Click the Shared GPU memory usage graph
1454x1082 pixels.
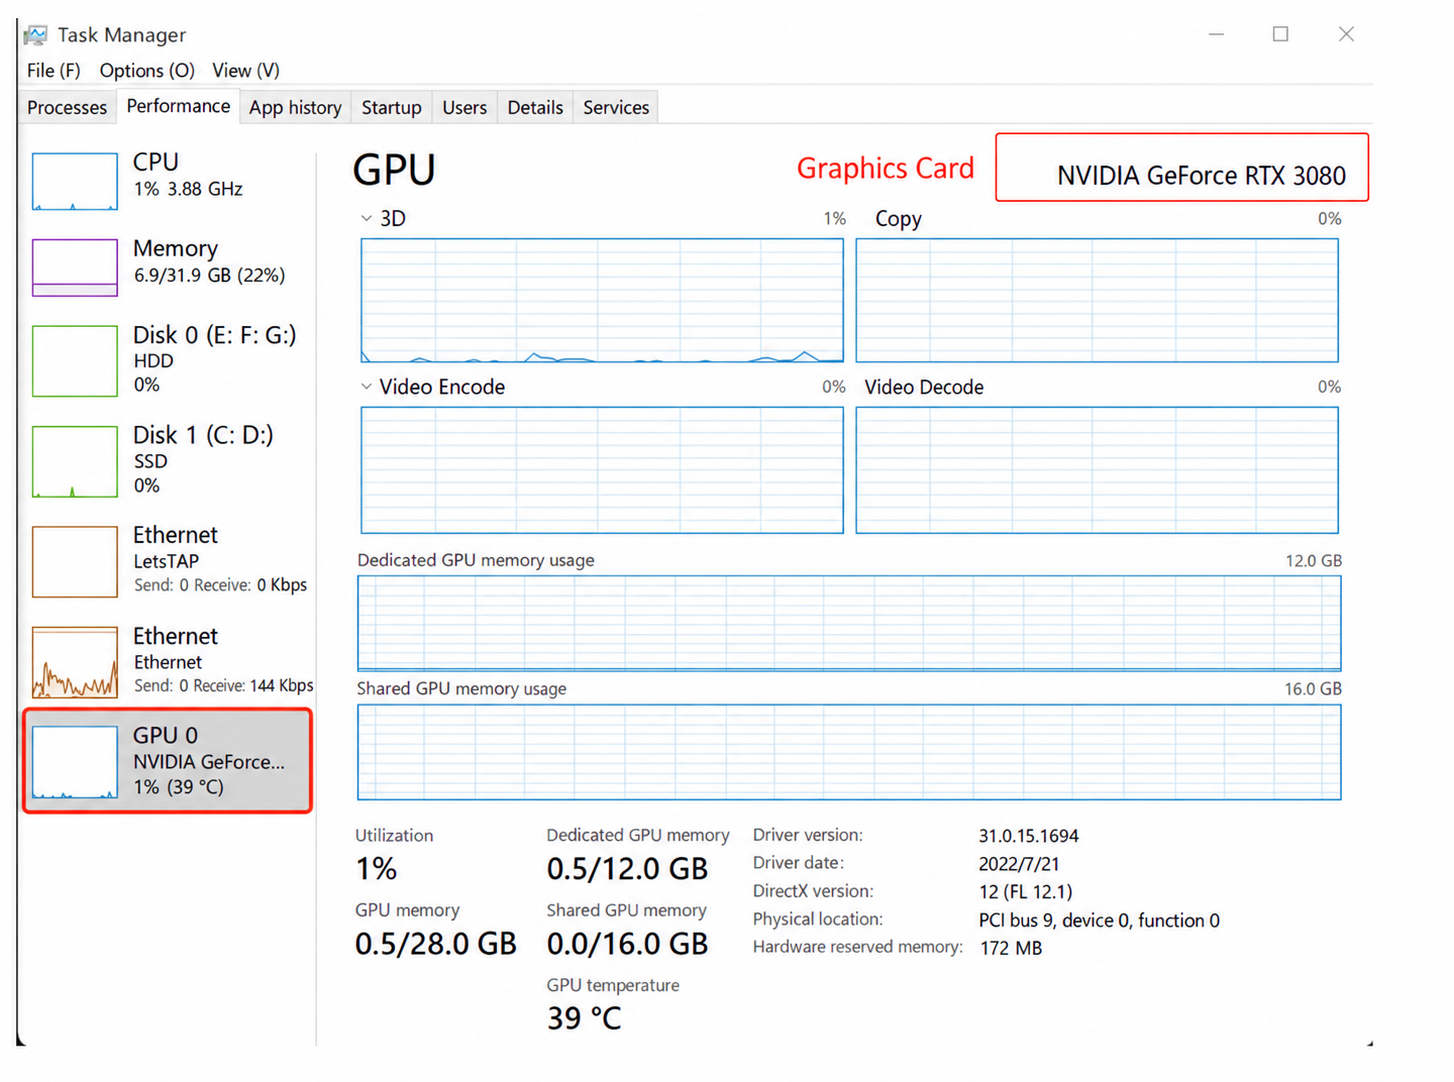click(849, 752)
